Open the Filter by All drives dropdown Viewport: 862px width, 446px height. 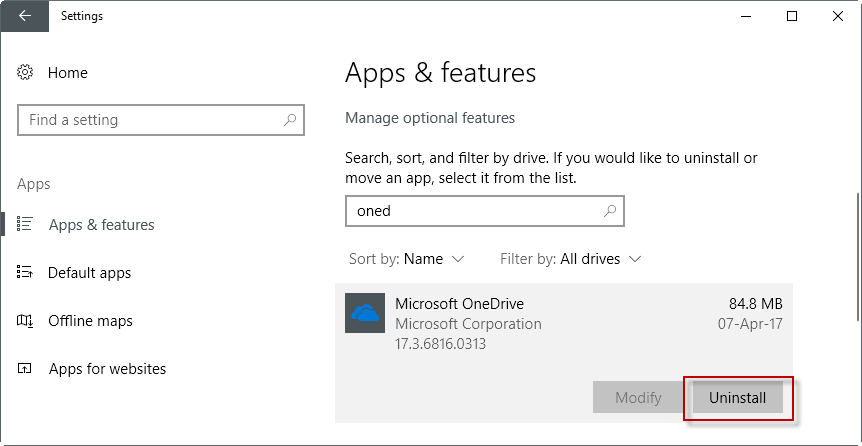point(571,259)
